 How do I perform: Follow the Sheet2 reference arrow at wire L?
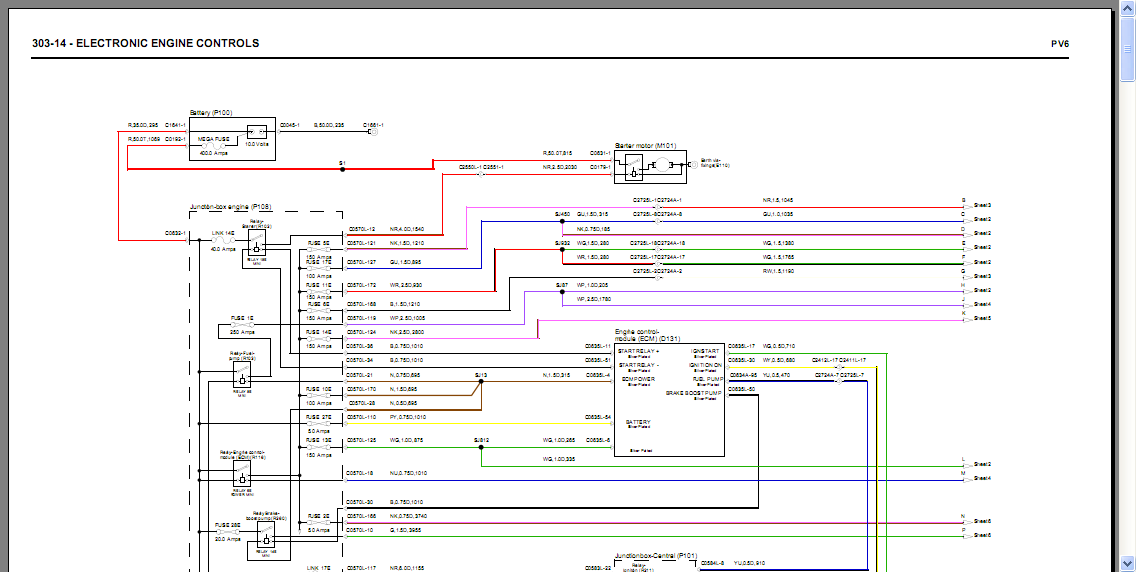tap(968, 465)
